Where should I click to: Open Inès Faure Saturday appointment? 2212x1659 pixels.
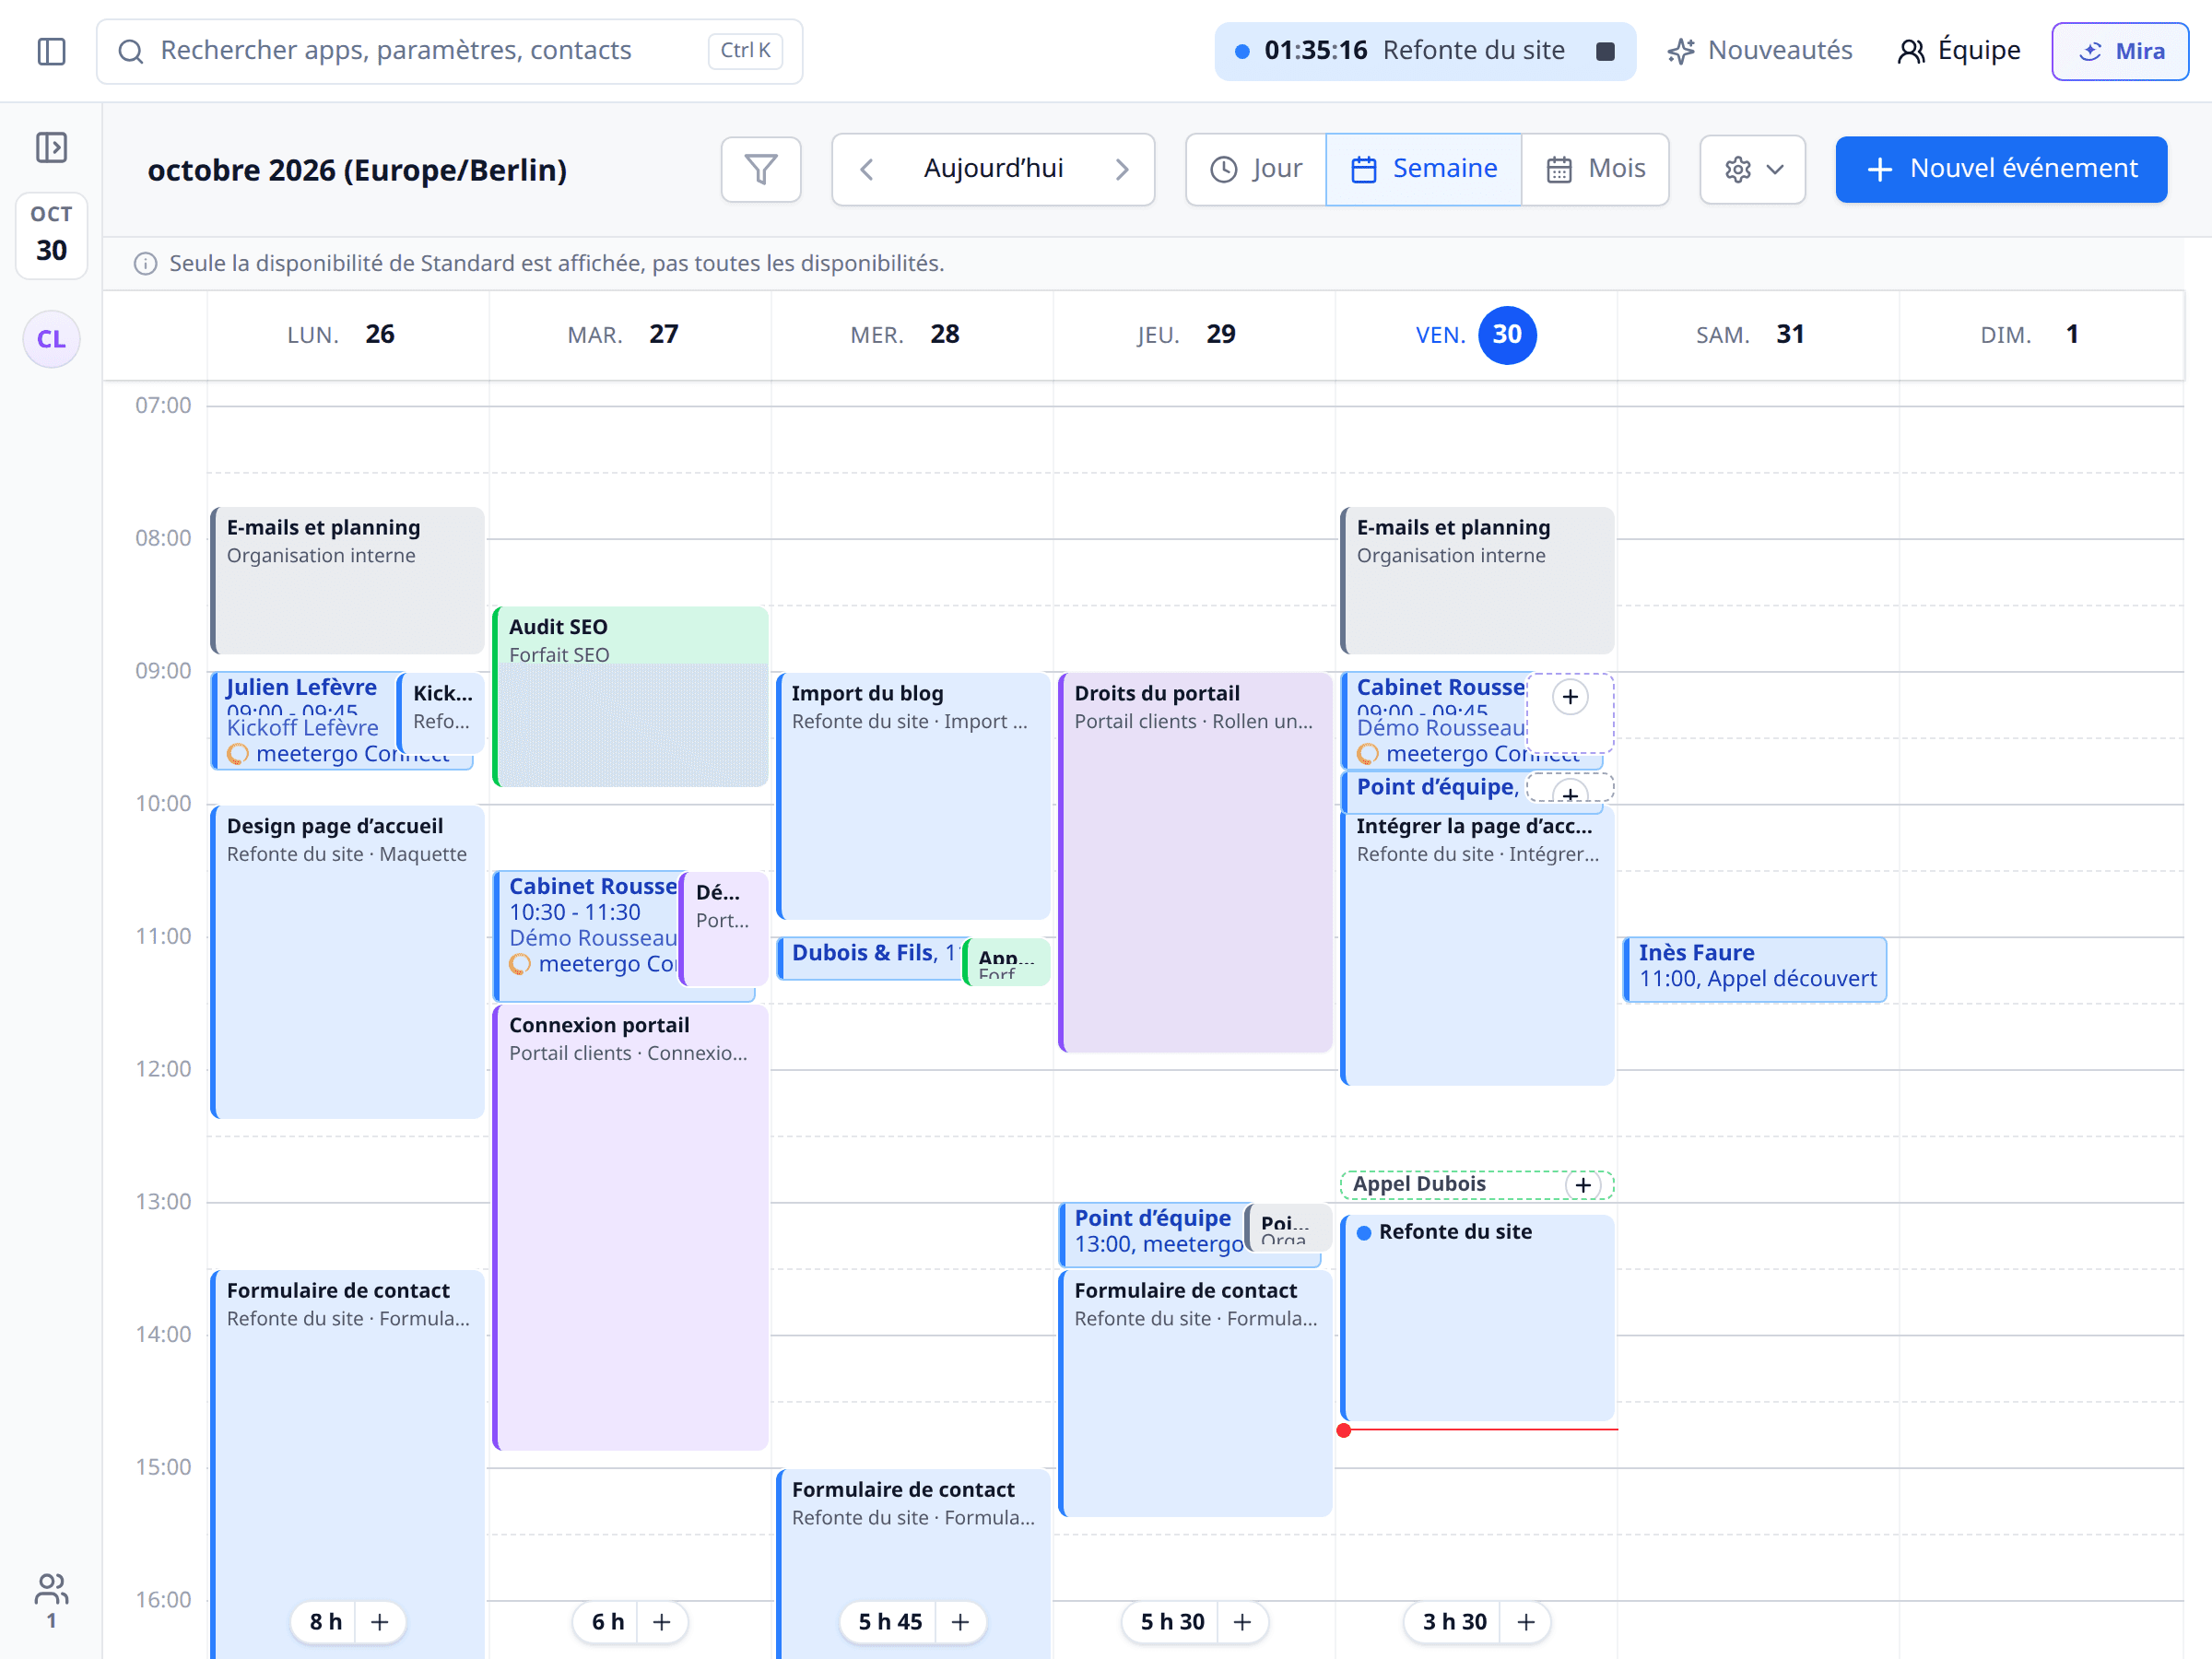click(1754, 969)
